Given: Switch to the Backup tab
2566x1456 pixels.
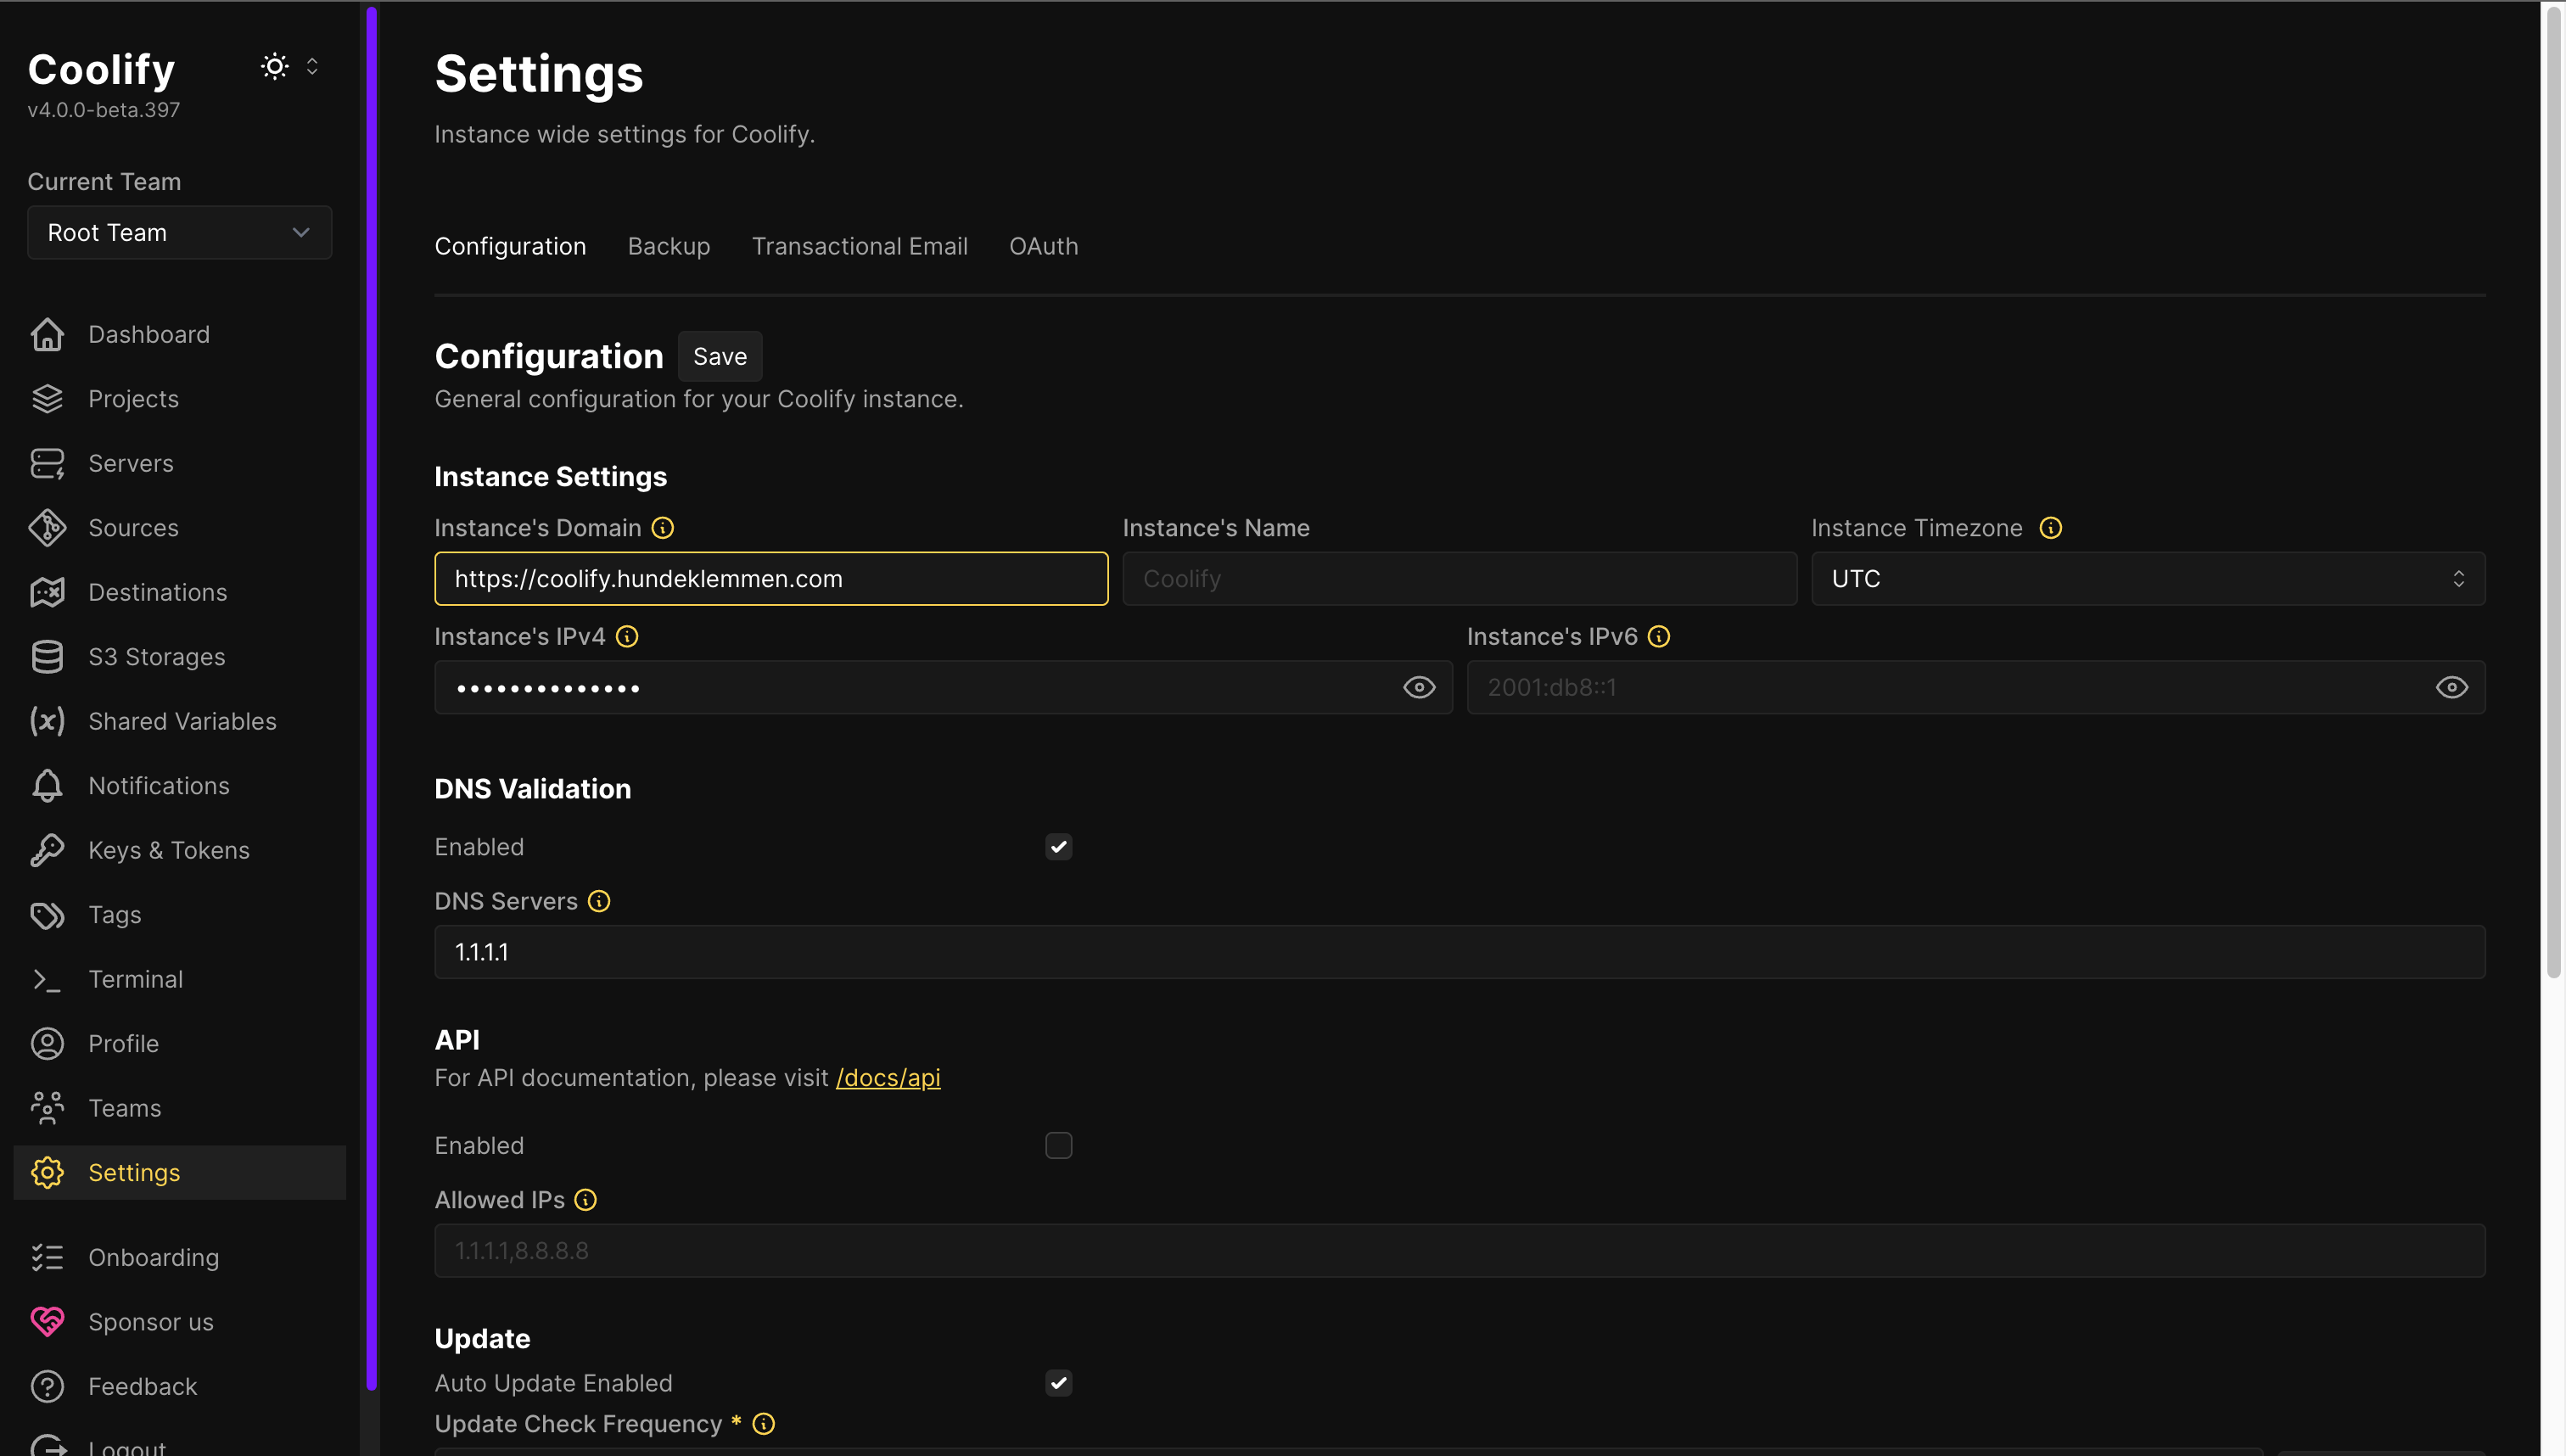Looking at the screenshot, I should pyautogui.click(x=668, y=246).
